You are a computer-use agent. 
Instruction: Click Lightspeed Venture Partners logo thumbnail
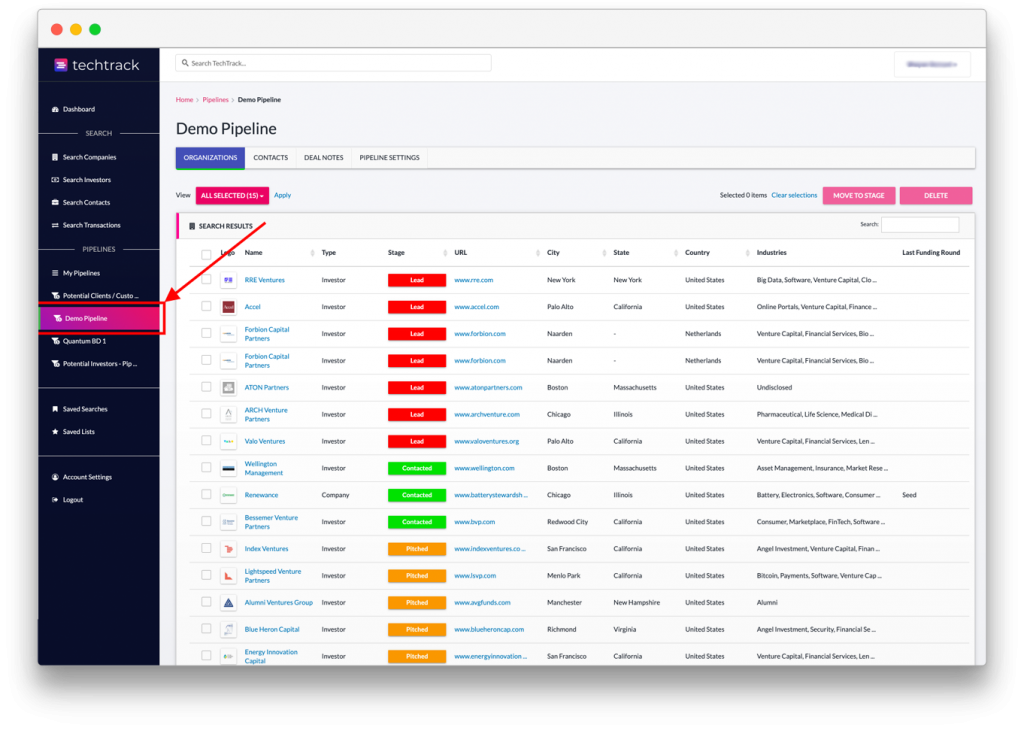point(228,575)
